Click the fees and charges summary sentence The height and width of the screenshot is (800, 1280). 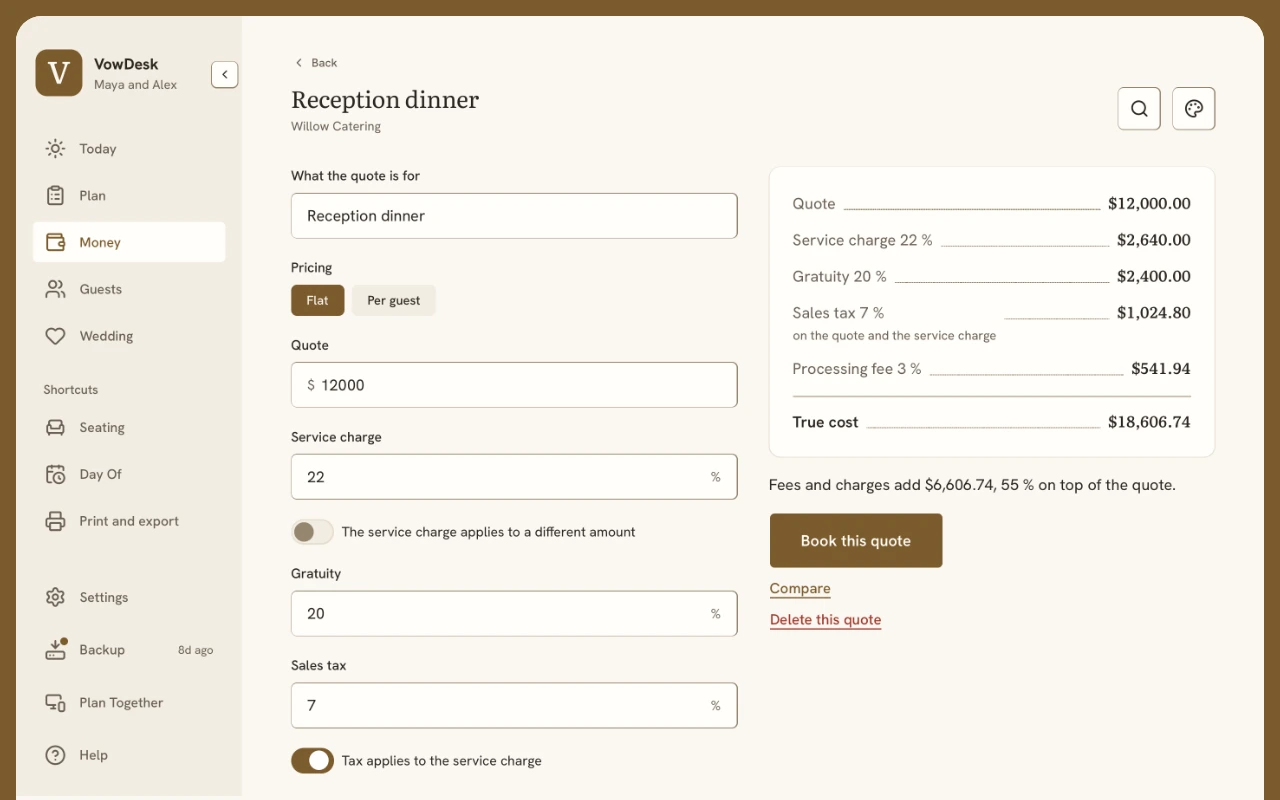coord(972,485)
